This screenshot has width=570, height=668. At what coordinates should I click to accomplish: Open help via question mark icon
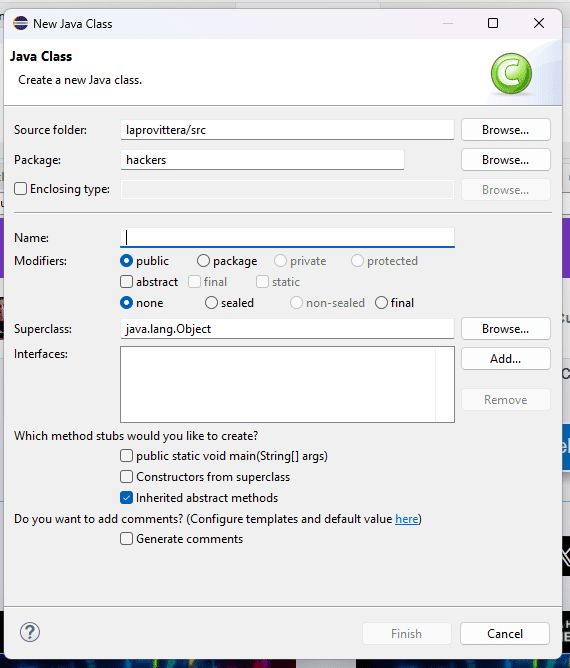[x=30, y=632]
